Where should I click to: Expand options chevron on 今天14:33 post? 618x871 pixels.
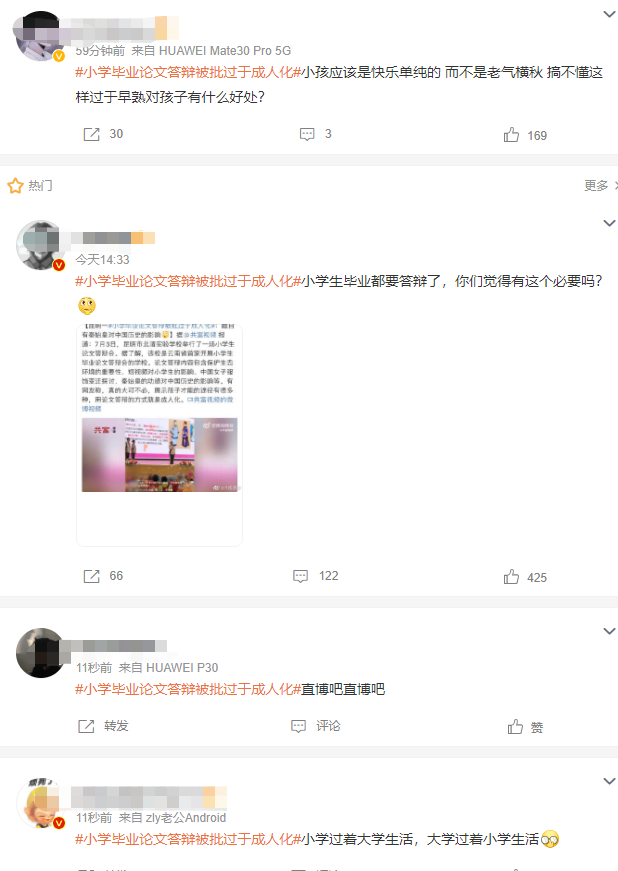coord(609,223)
